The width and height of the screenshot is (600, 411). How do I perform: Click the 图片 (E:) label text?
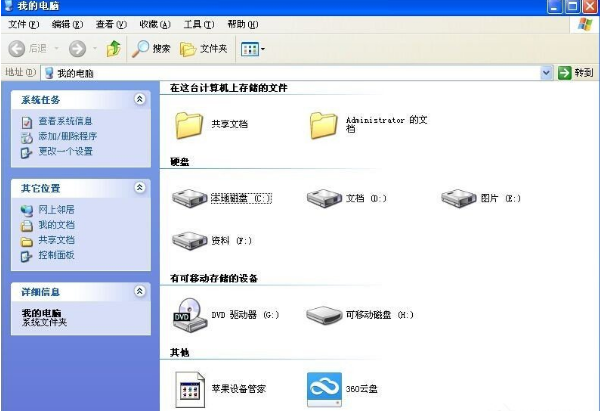point(501,198)
